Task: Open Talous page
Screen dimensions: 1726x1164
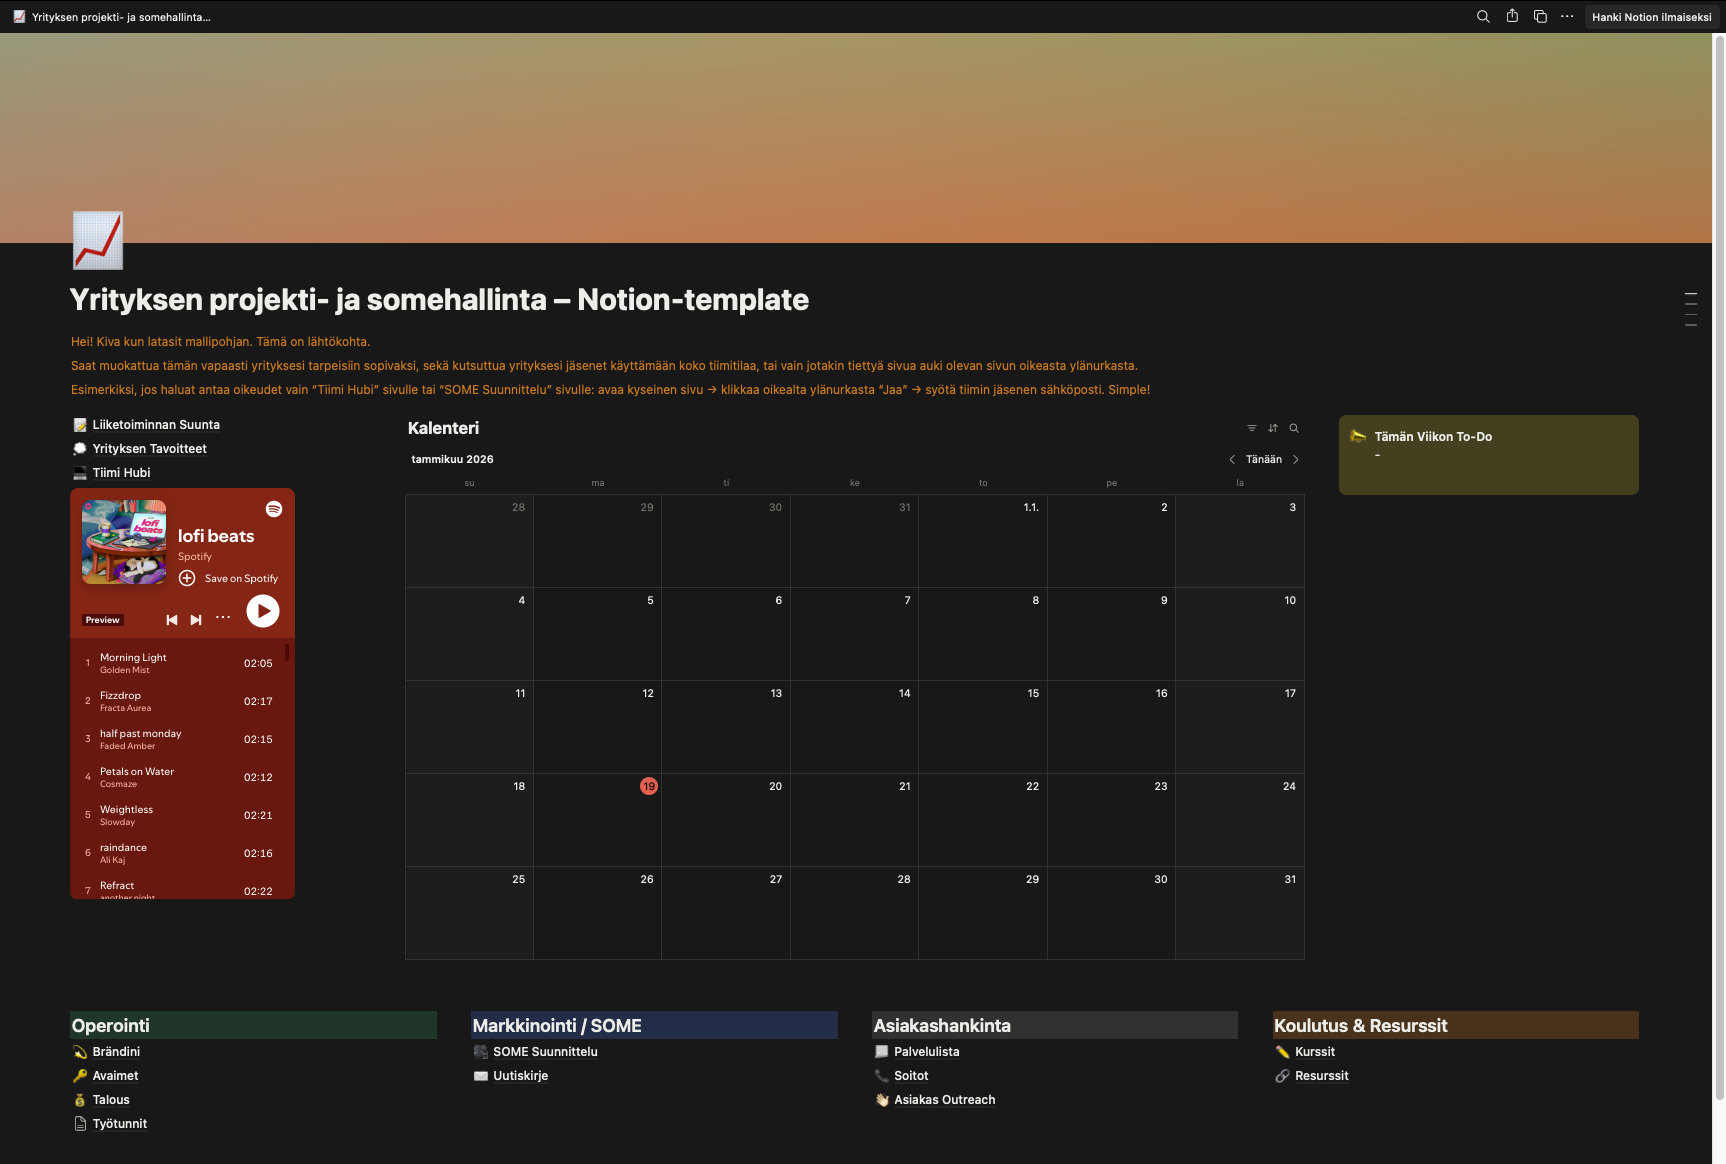Action: pos(101,1100)
